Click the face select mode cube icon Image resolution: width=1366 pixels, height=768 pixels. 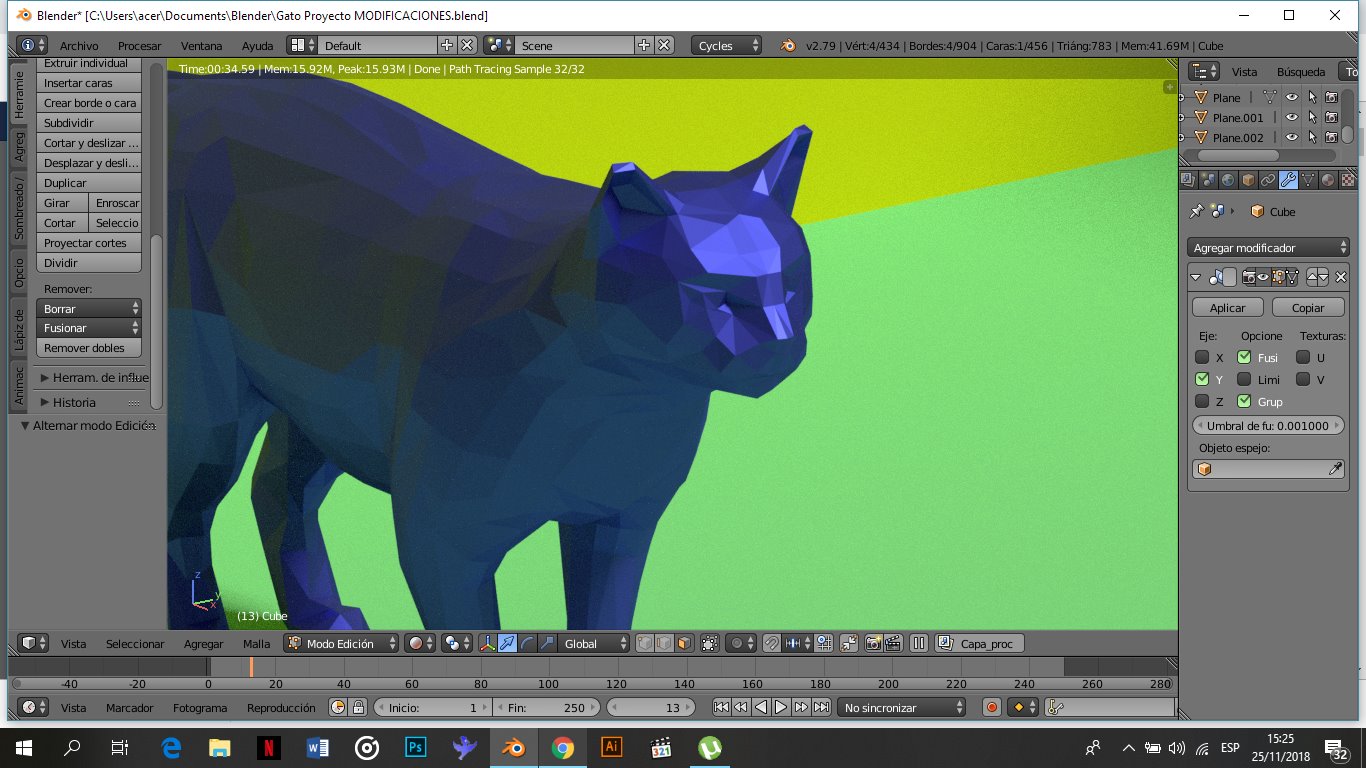point(684,643)
